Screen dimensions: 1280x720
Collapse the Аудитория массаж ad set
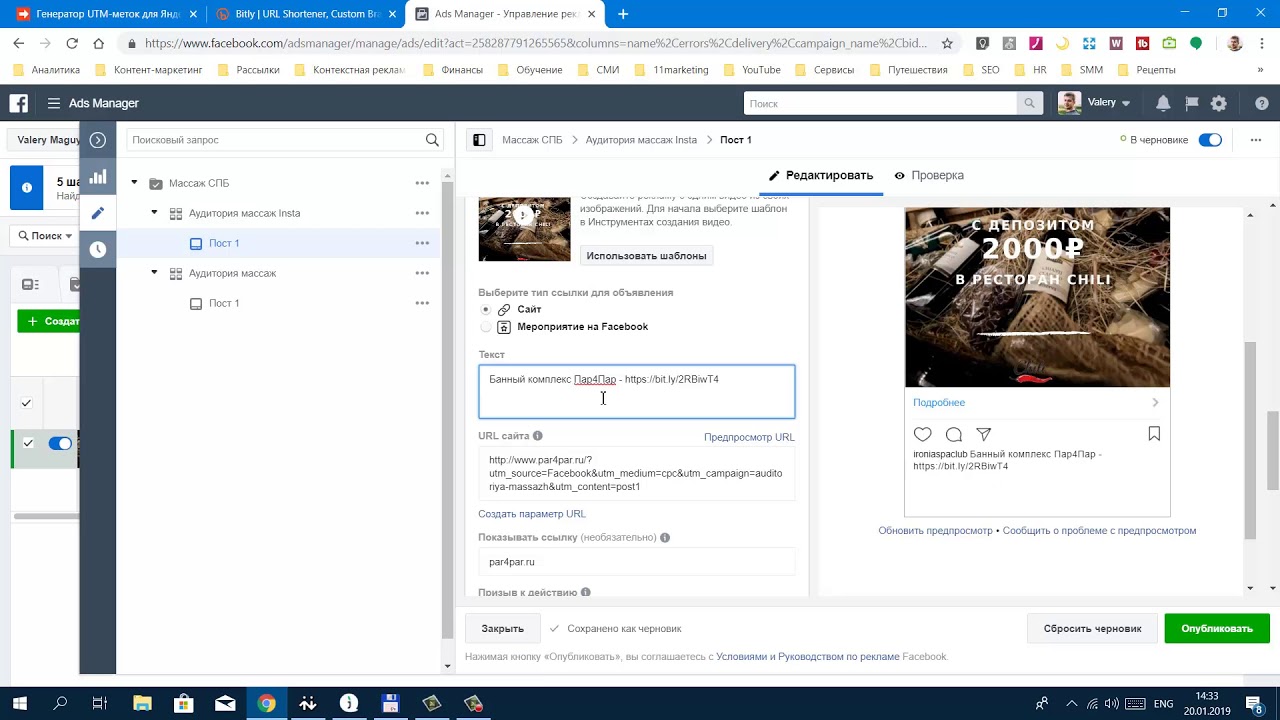[x=154, y=273]
